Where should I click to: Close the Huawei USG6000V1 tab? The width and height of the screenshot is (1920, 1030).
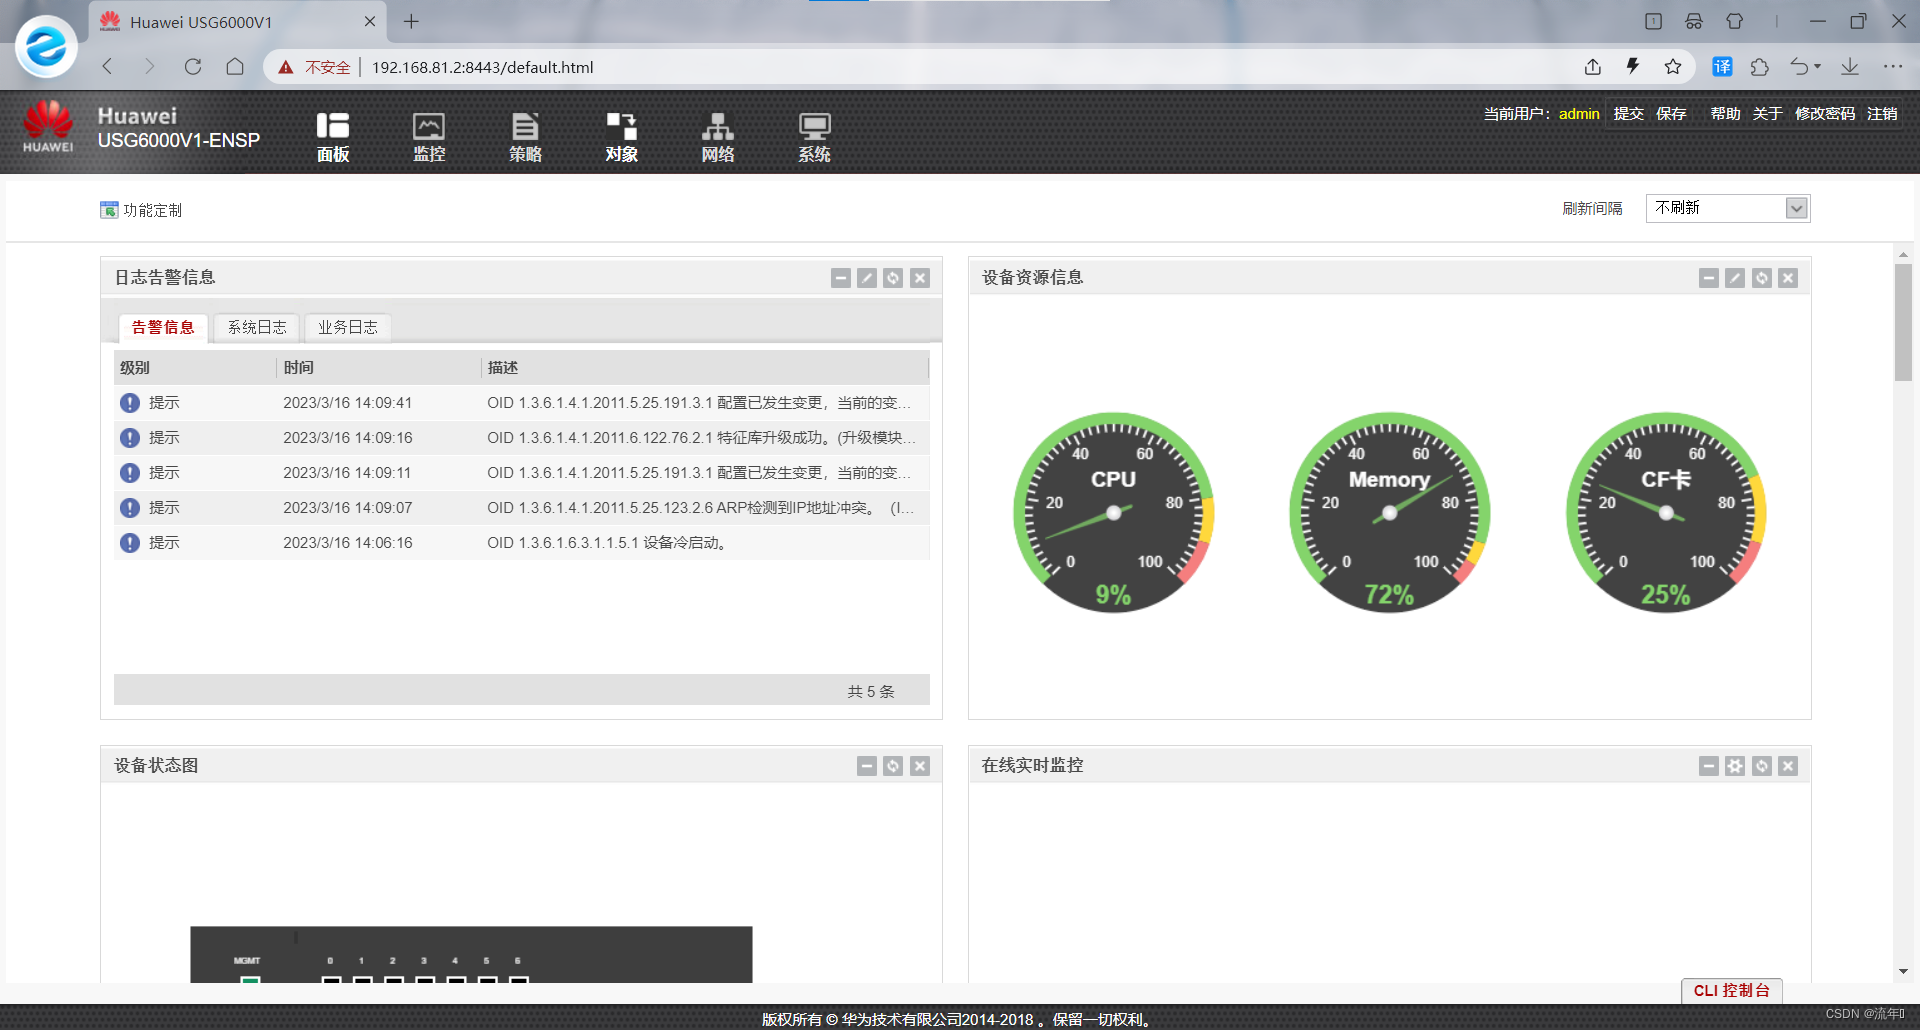[x=370, y=21]
